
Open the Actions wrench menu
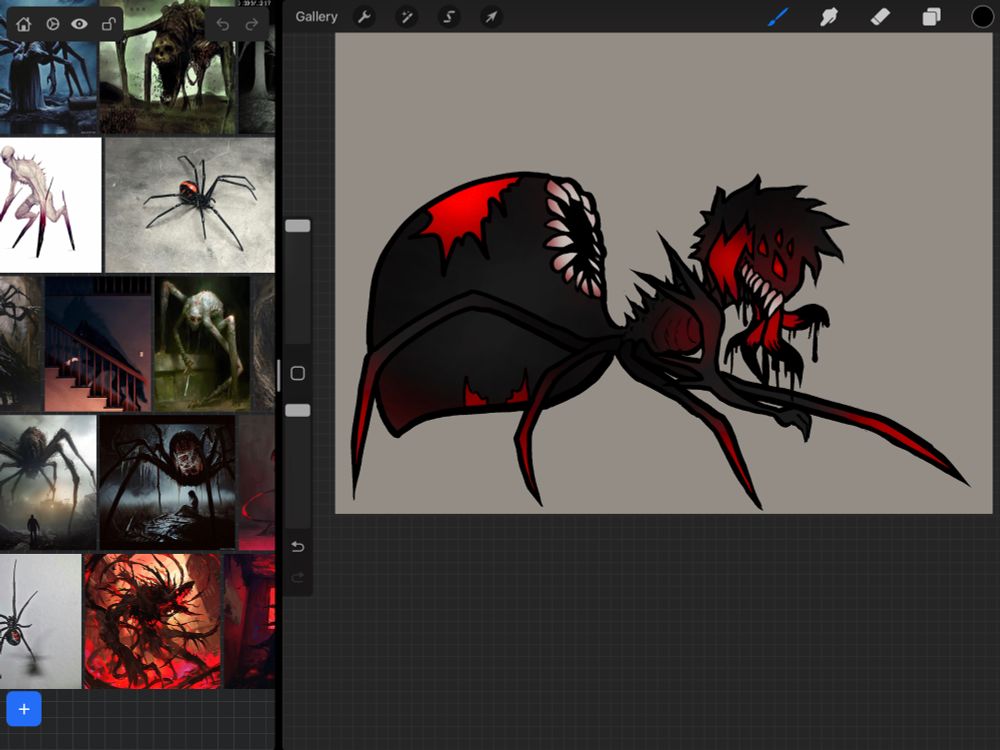364,17
